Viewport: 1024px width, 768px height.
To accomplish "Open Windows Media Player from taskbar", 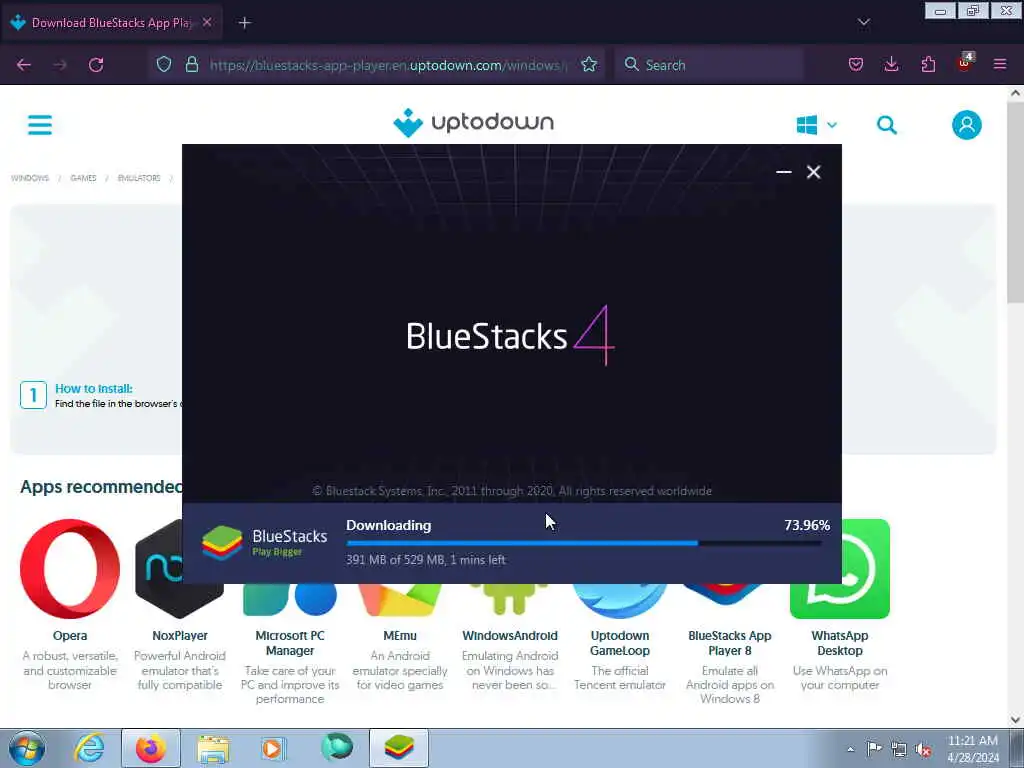I will 273,748.
